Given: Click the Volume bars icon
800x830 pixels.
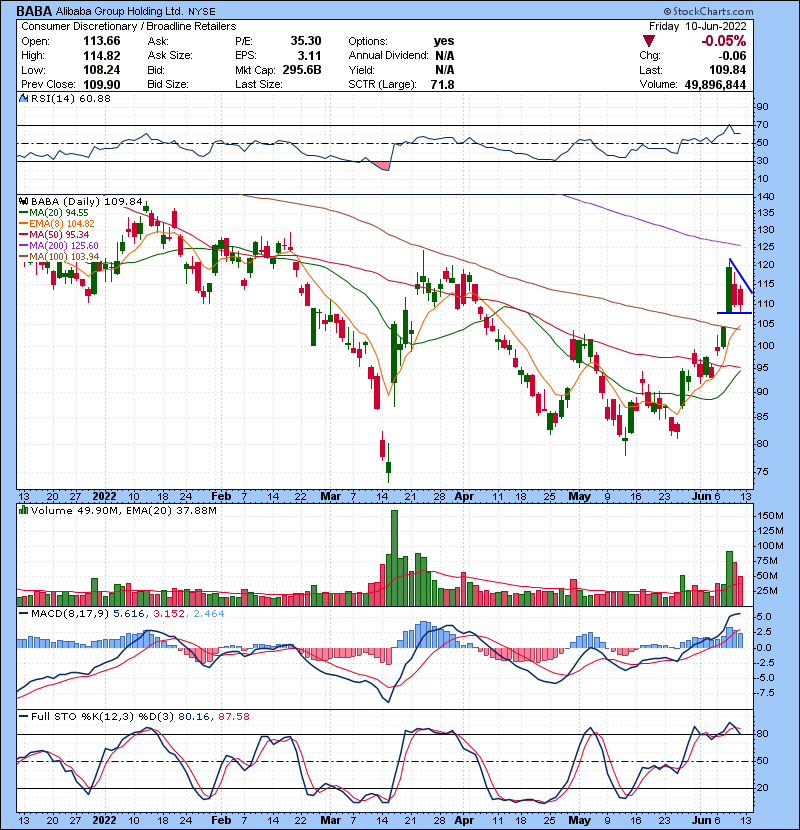Looking at the screenshot, I should (x=23, y=510).
